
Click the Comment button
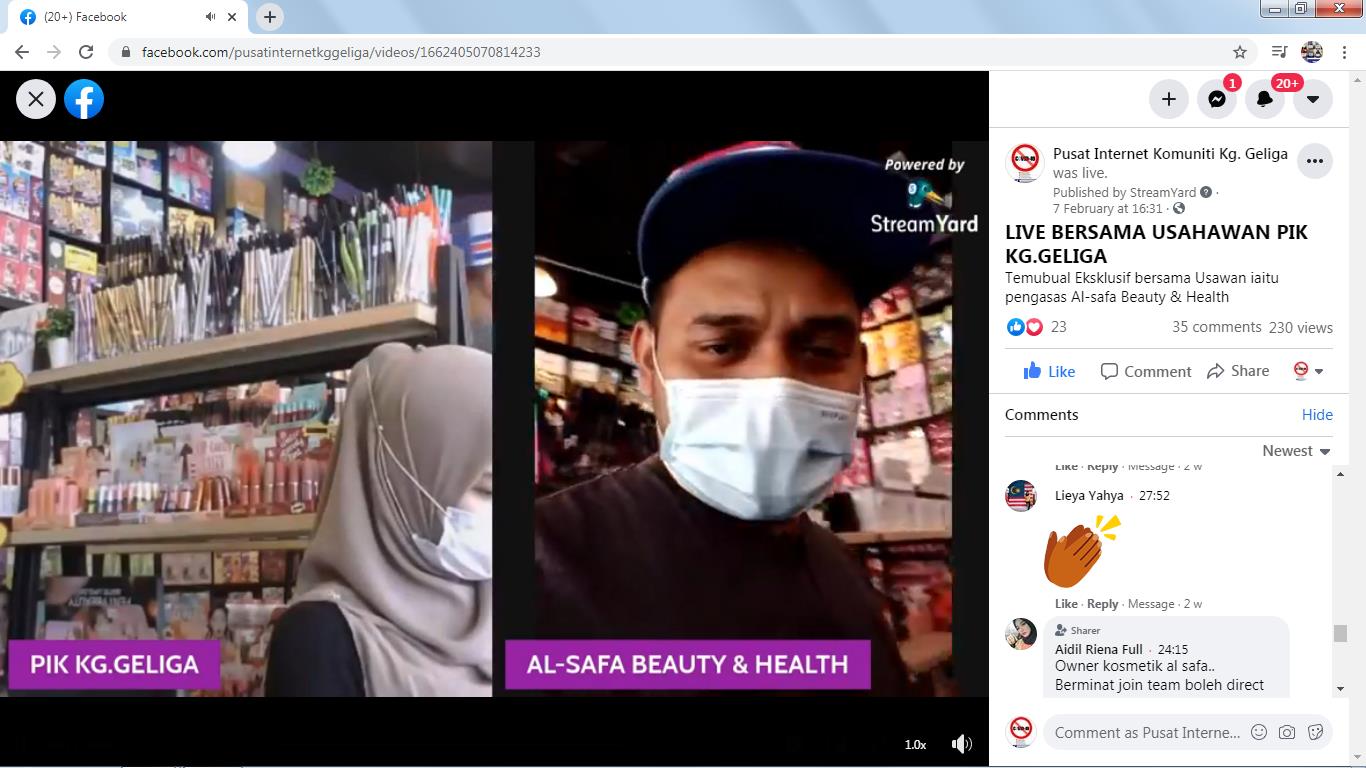[1145, 371]
